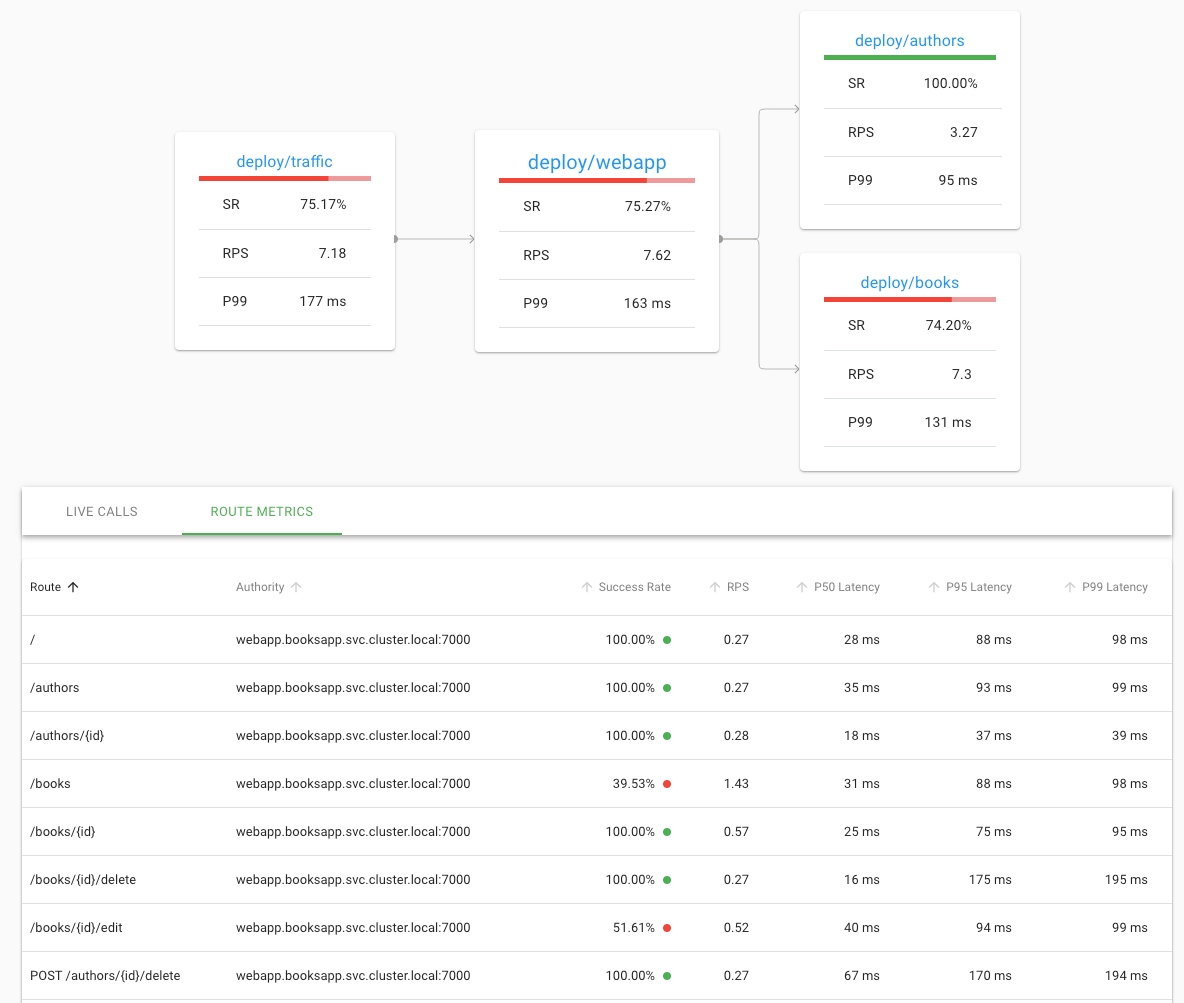Click the red success-rate bar under deploy/books

point(889,300)
